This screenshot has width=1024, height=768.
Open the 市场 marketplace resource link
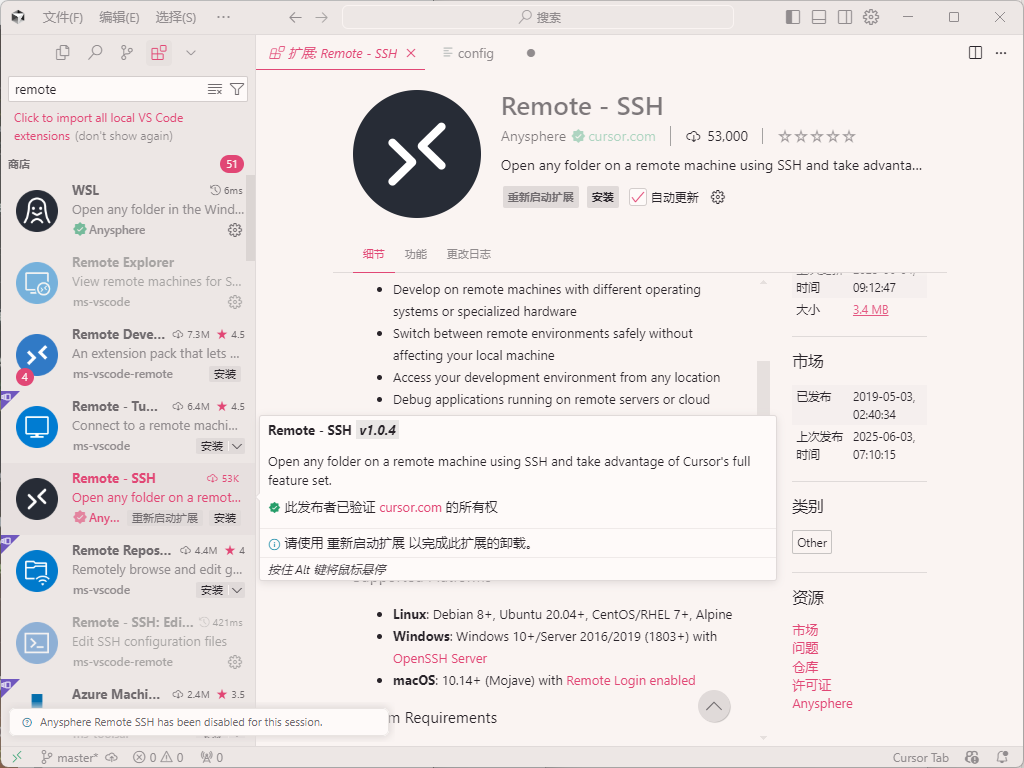[x=805, y=630]
